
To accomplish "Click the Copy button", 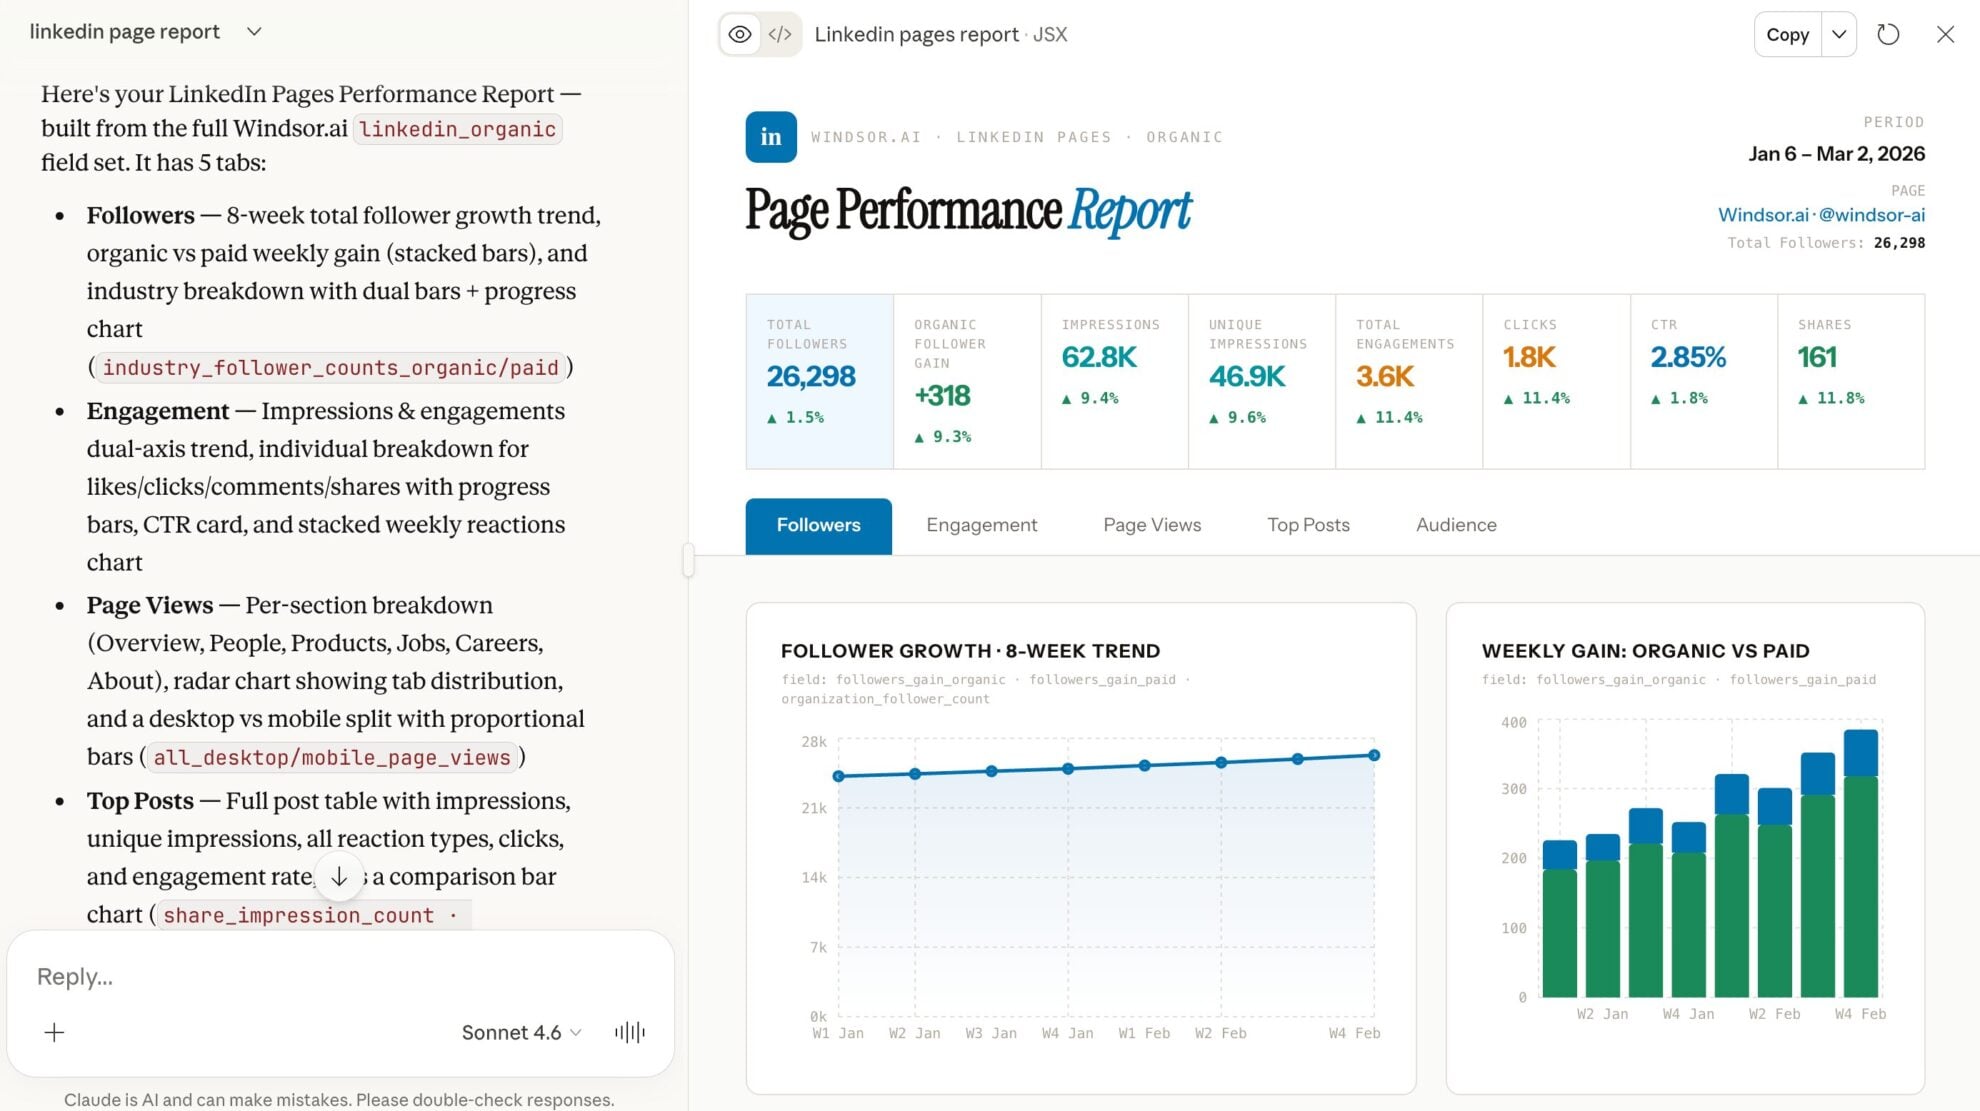I will point(1787,33).
